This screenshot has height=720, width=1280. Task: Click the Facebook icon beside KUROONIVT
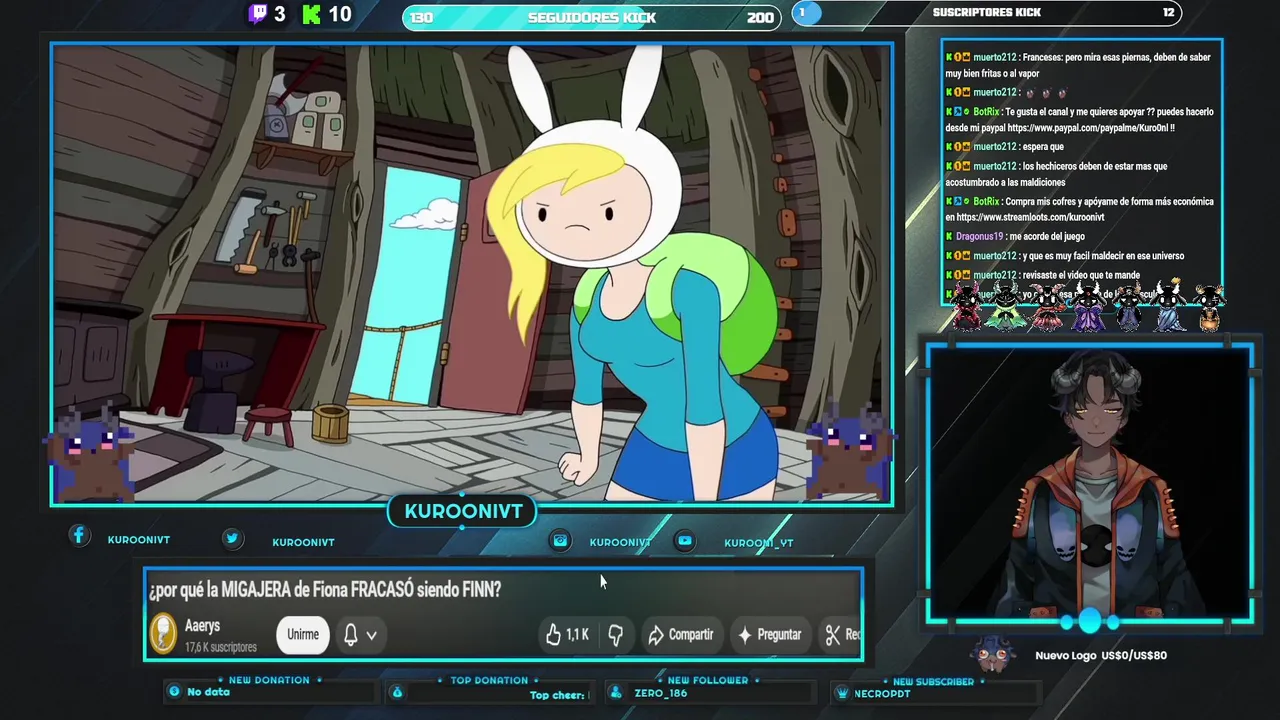pyautogui.click(x=79, y=536)
